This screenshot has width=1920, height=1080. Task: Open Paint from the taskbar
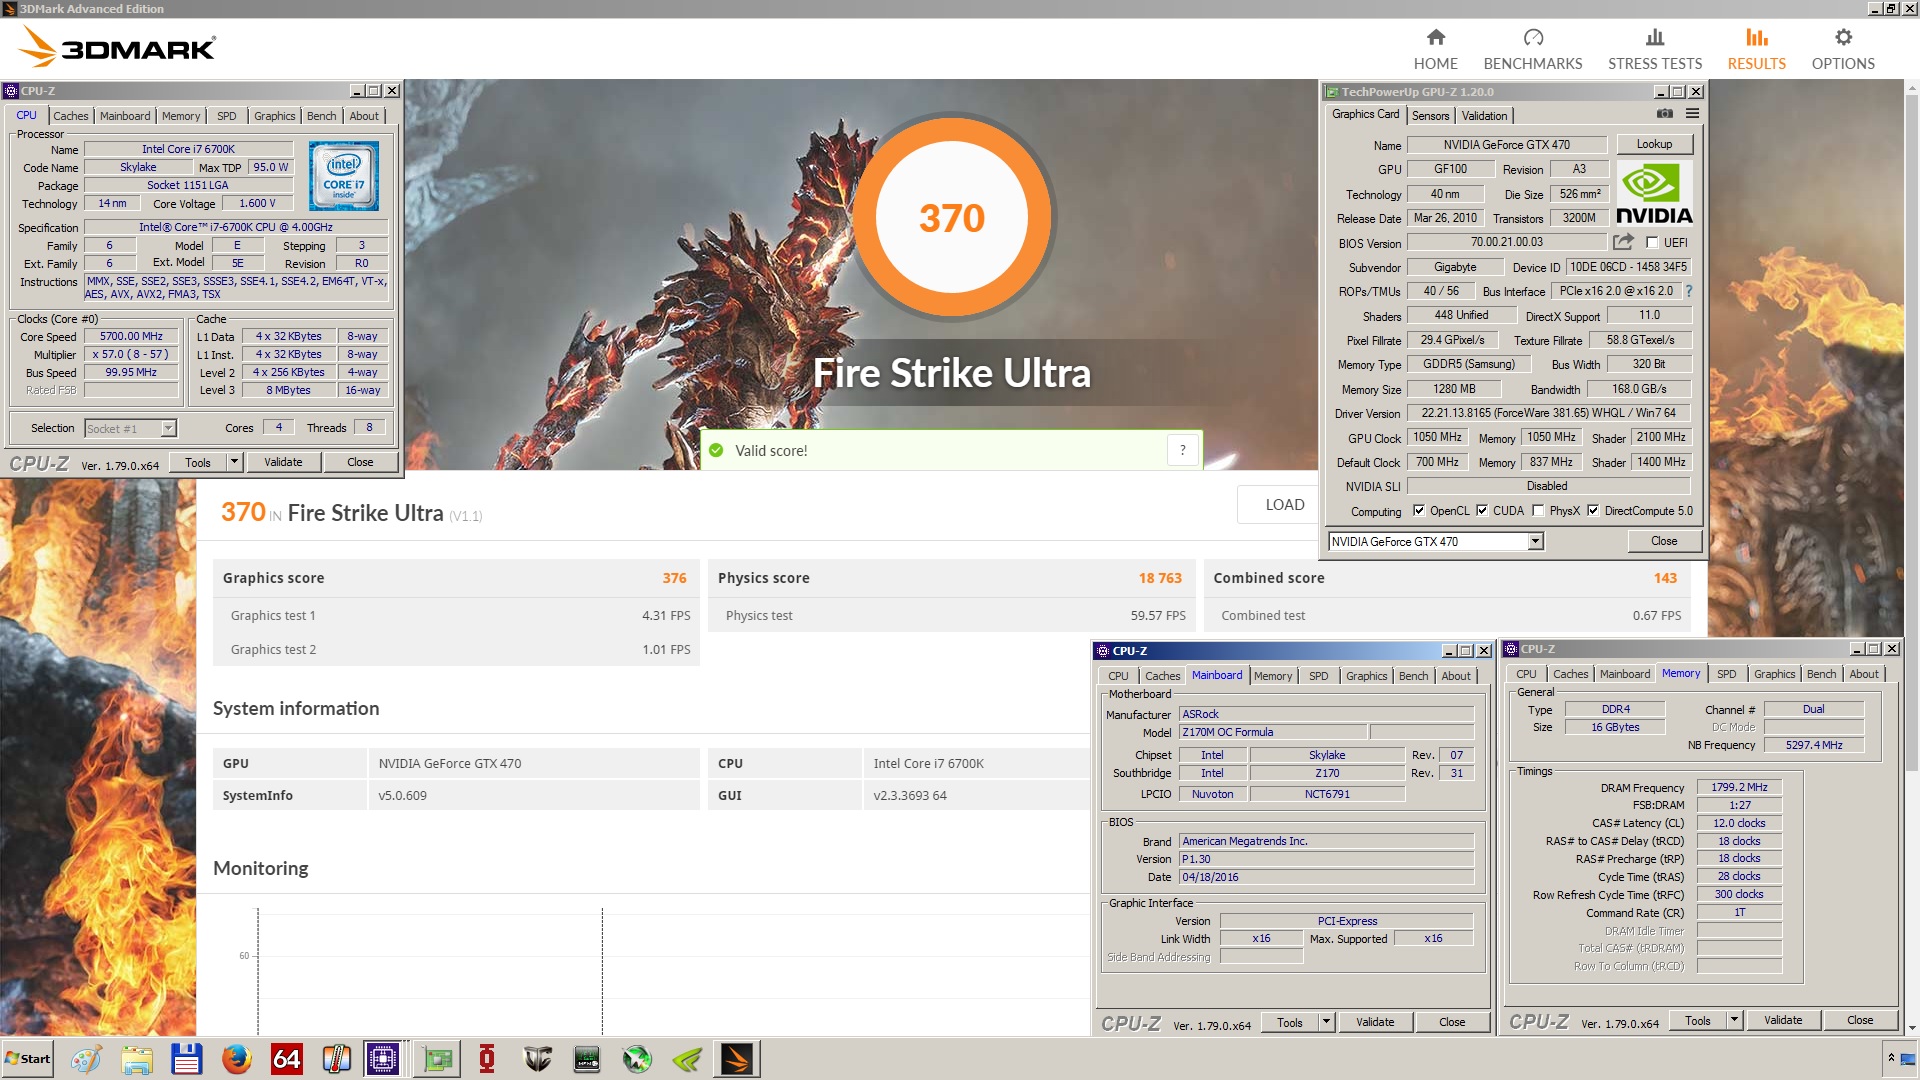(x=86, y=1059)
